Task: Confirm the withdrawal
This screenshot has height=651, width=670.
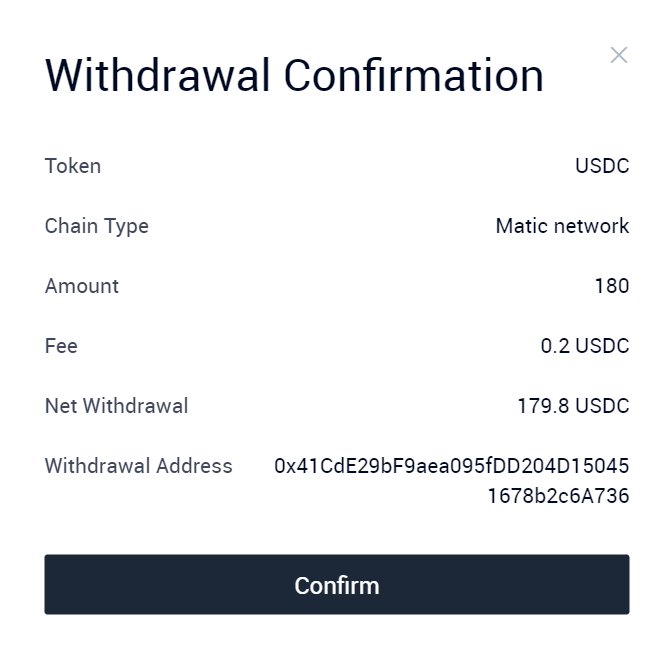Action: click(x=337, y=584)
